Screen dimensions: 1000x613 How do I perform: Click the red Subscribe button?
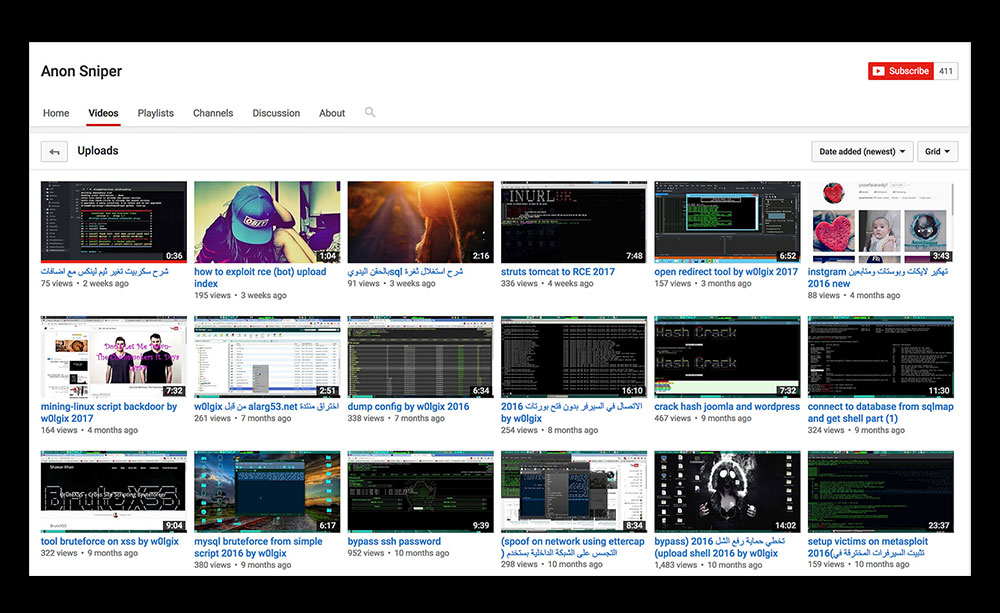point(900,71)
